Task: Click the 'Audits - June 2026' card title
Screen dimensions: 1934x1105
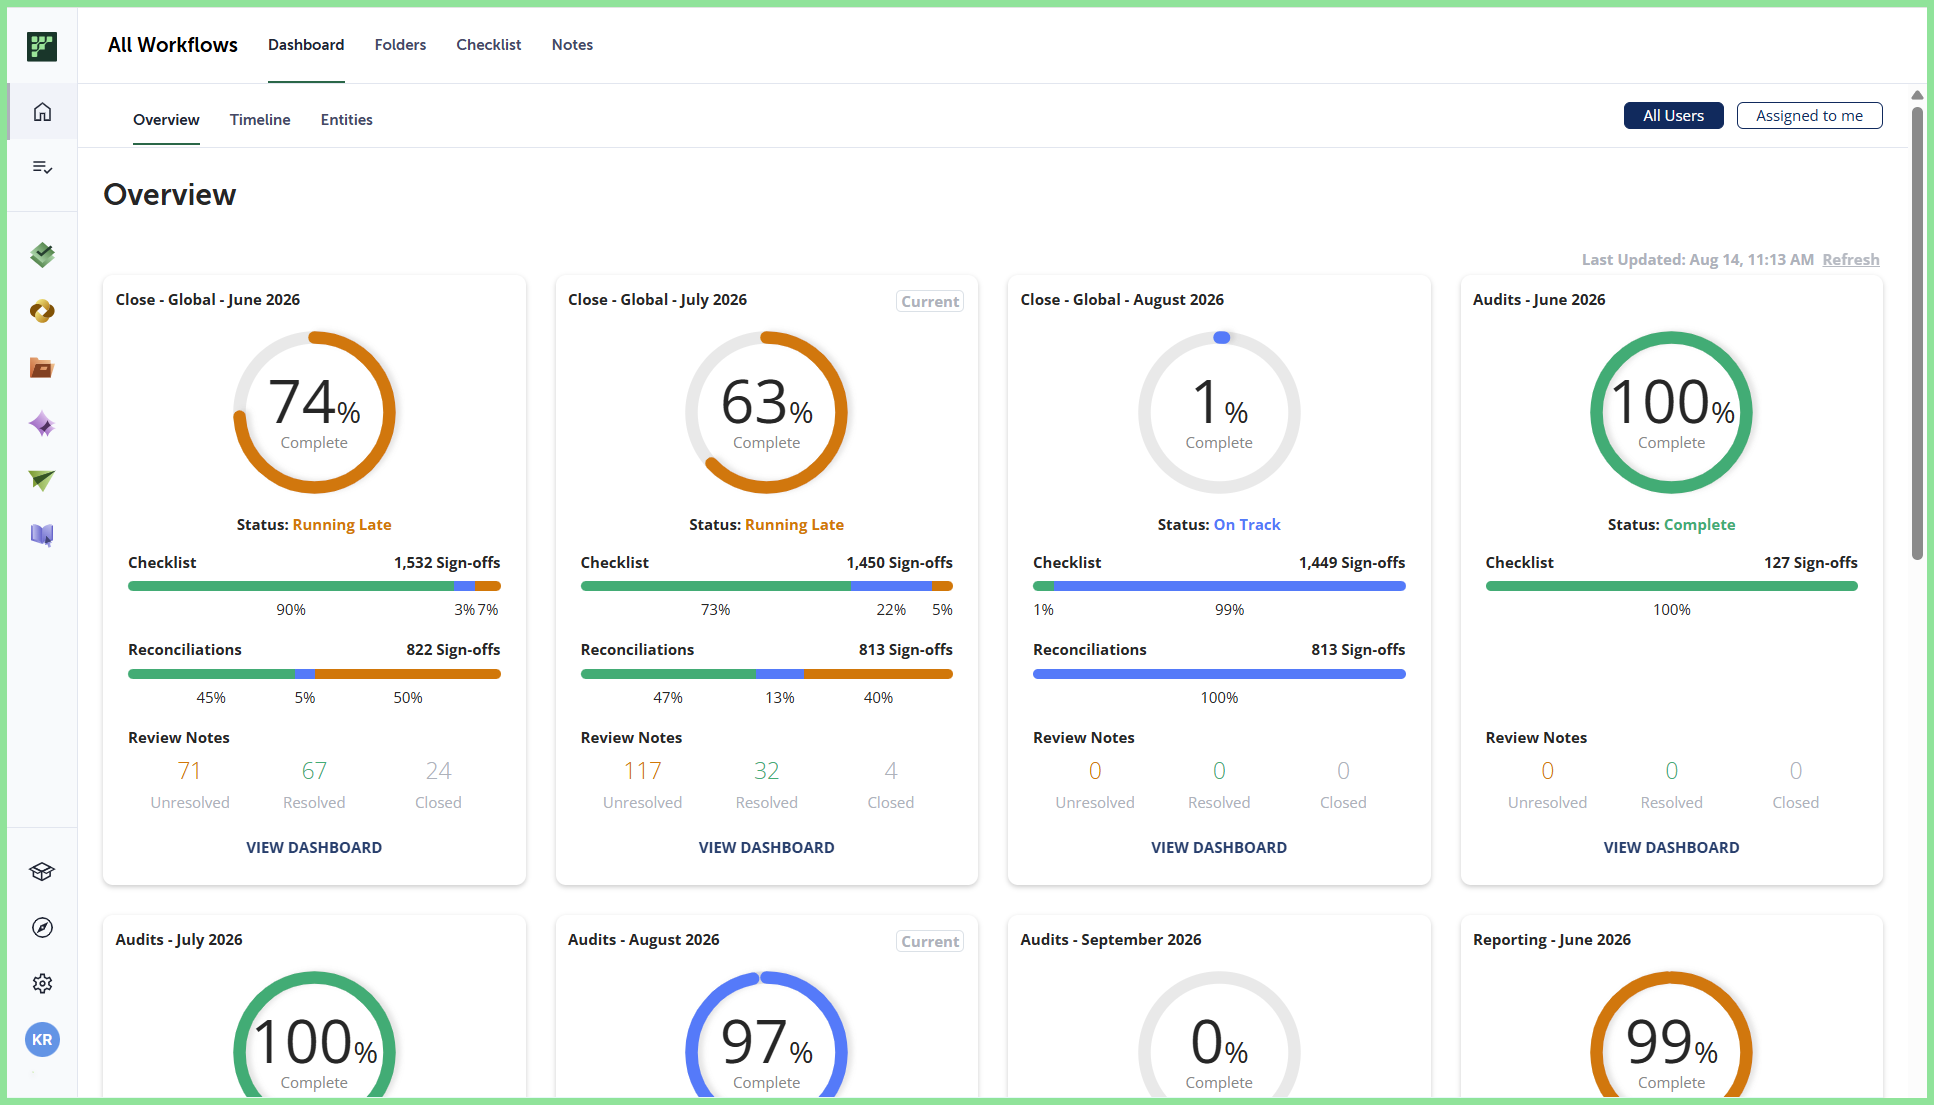Action: (1539, 300)
